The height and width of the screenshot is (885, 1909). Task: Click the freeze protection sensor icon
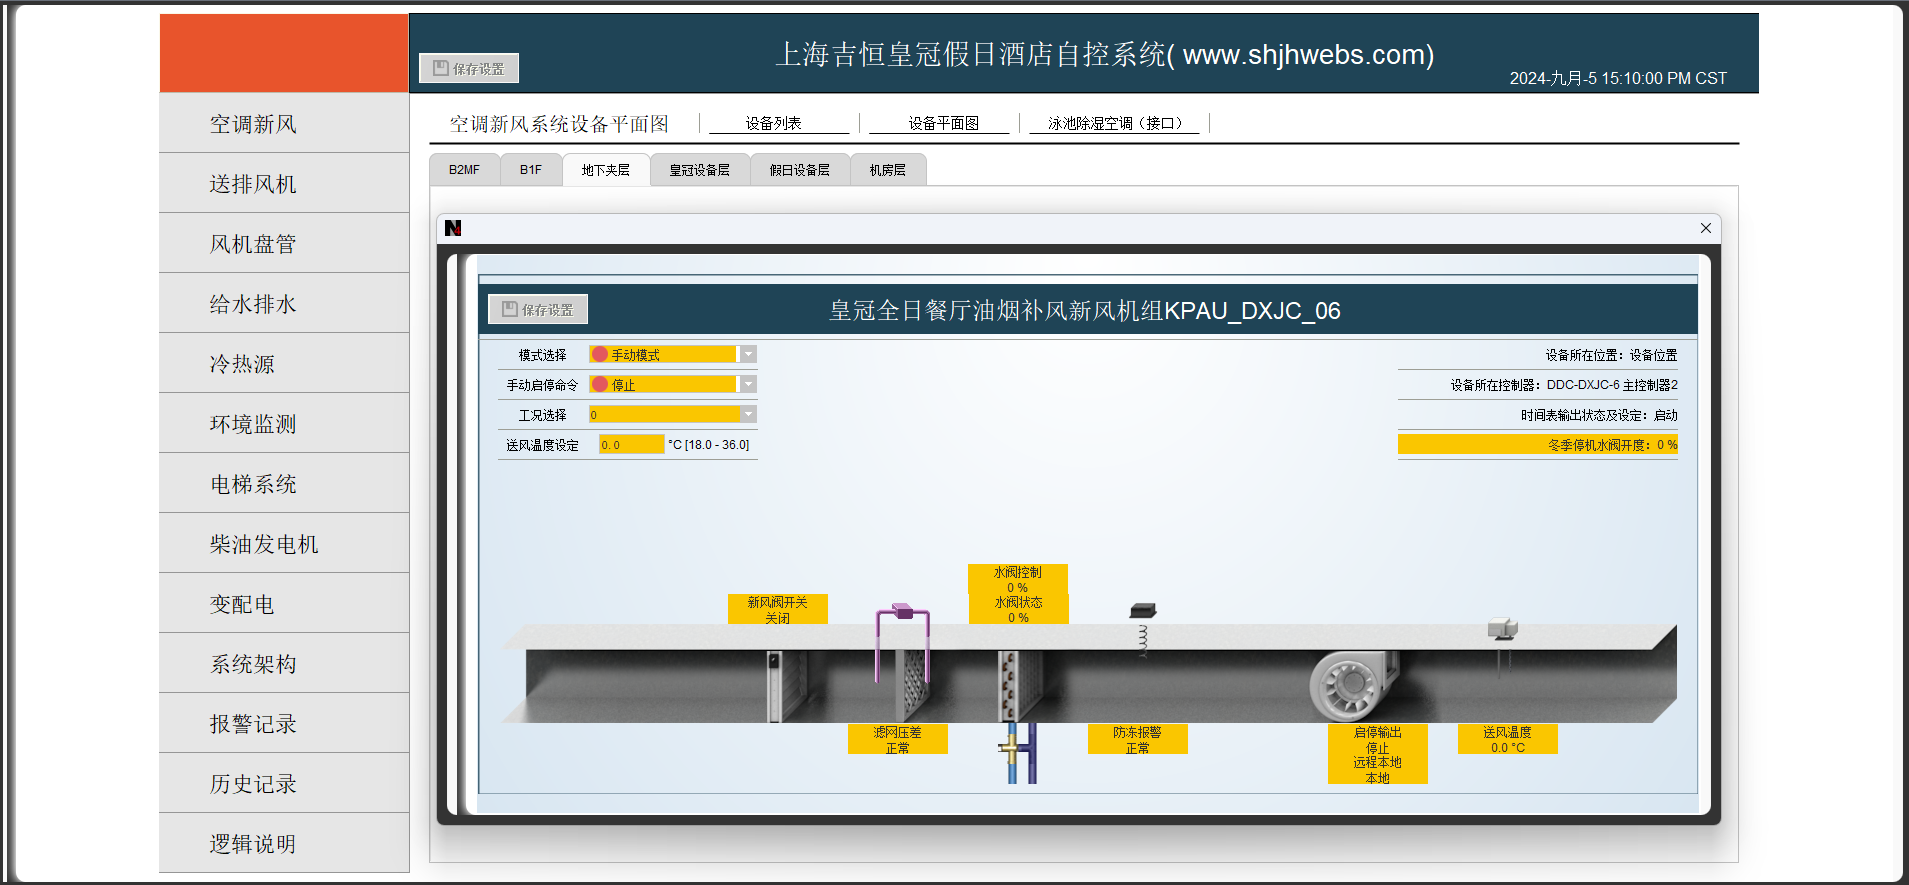[1143, 628]
